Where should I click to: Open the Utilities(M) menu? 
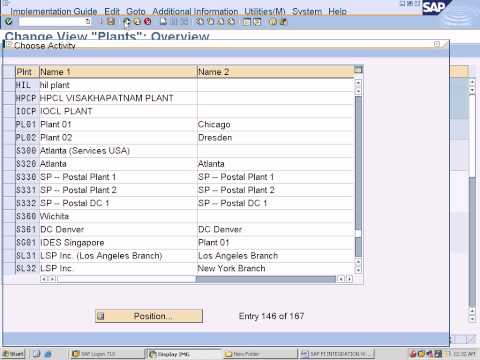pos(265,11)
